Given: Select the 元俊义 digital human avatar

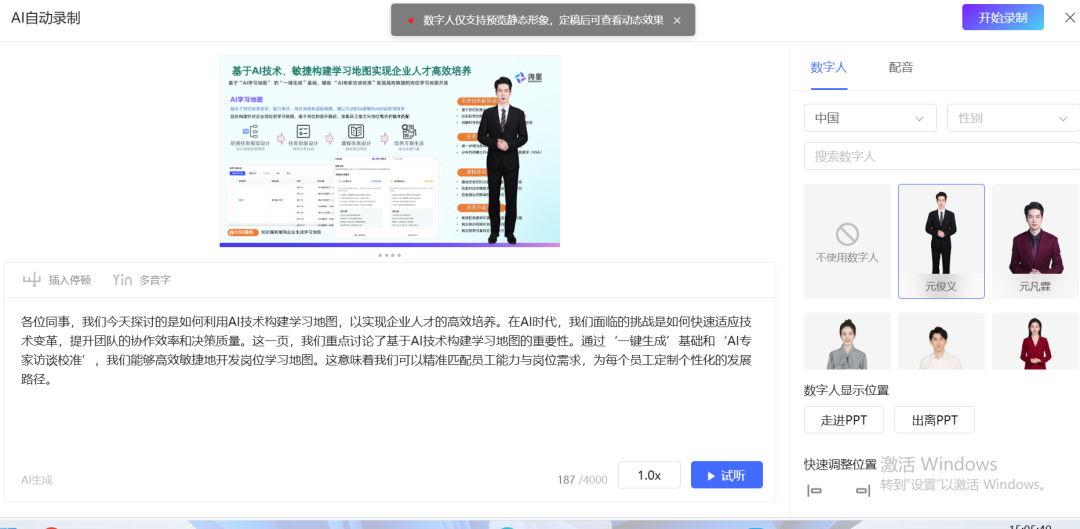Looking at the screenshot, I should tap(941, 241).
